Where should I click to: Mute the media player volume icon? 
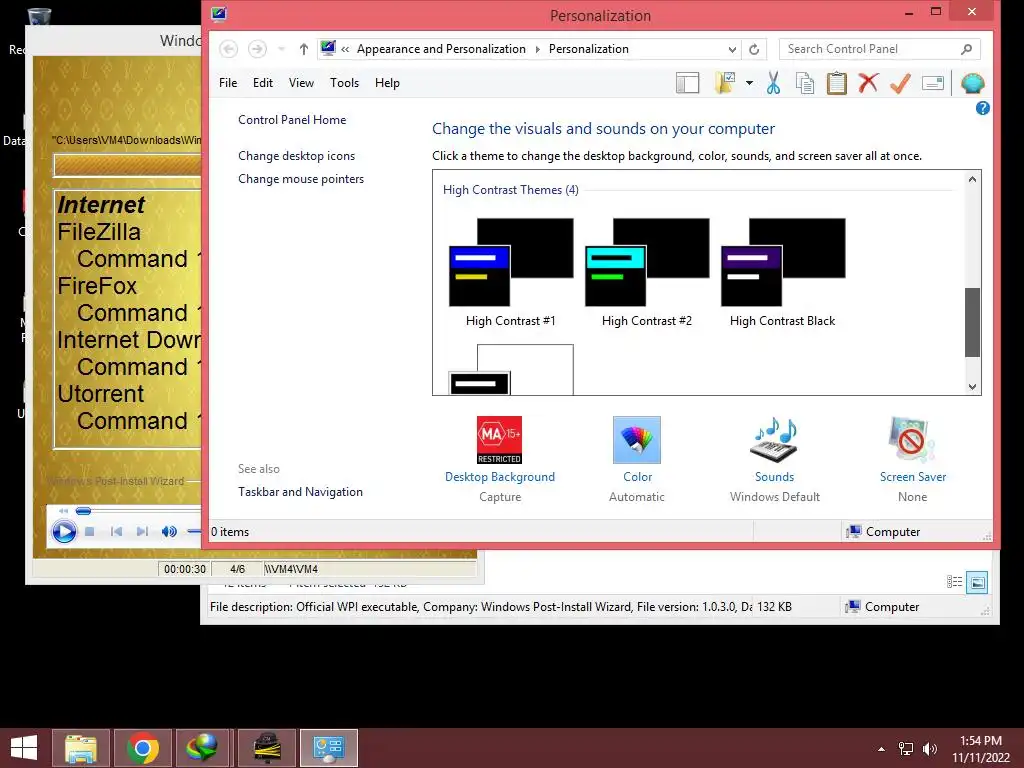pos(168,532)
